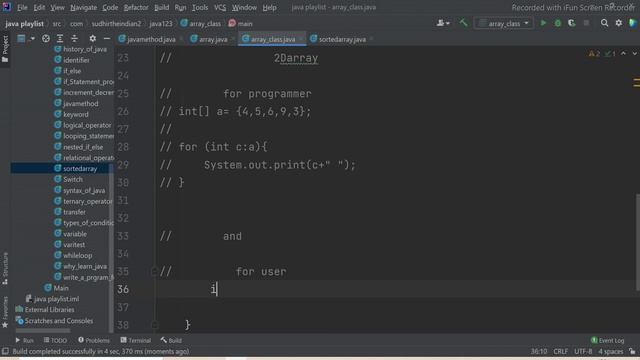Jump to next highlighted error arrow

(x=634, y=53)
